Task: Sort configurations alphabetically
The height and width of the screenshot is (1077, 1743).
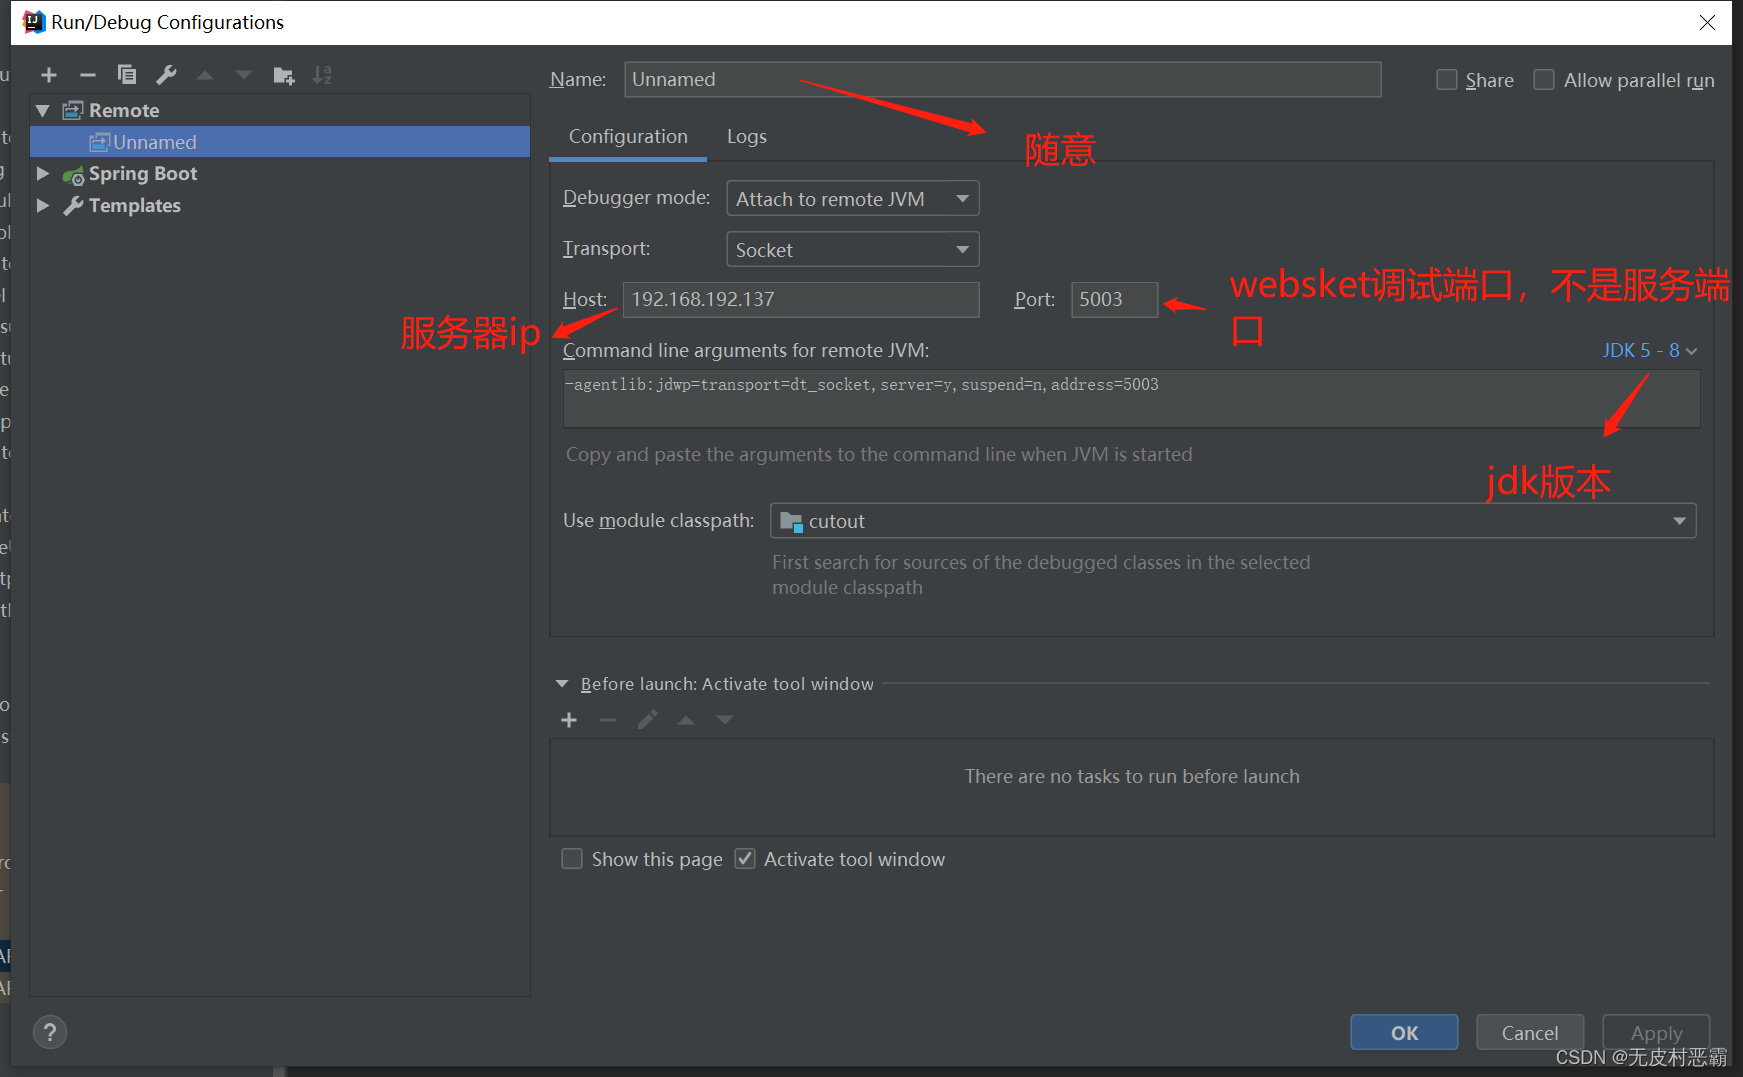Action: (x=322, y=75)
